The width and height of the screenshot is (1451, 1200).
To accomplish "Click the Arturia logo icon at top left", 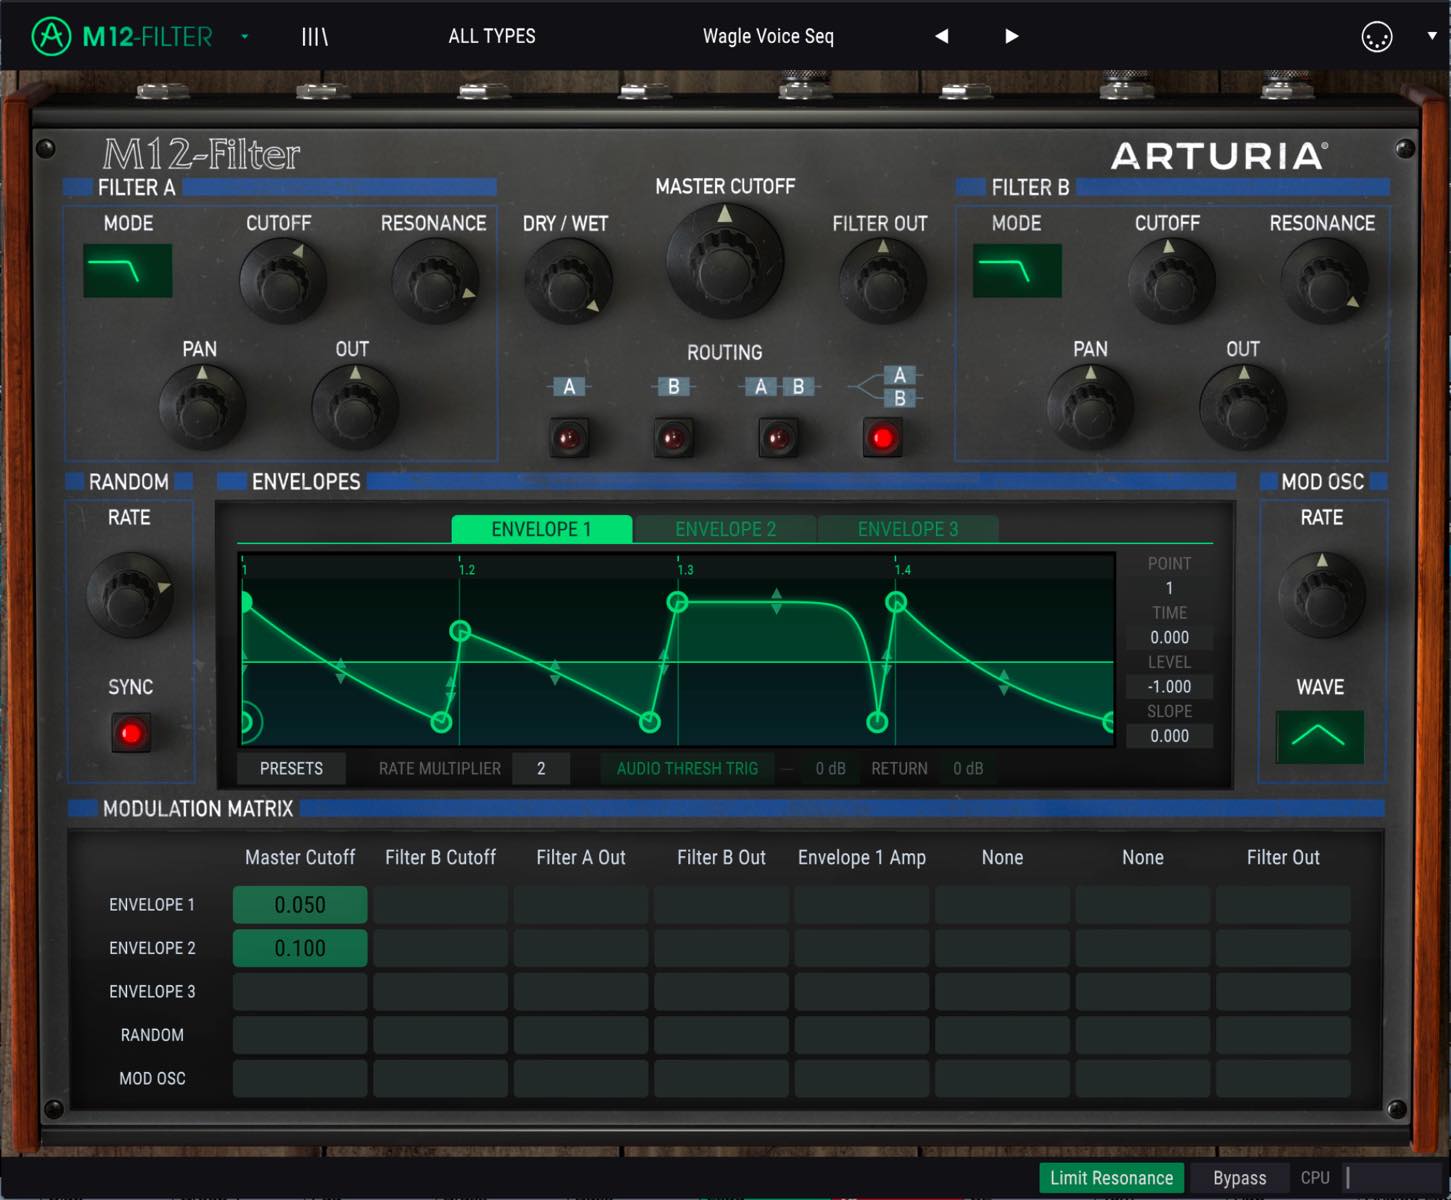I will (x=51, y=37).
